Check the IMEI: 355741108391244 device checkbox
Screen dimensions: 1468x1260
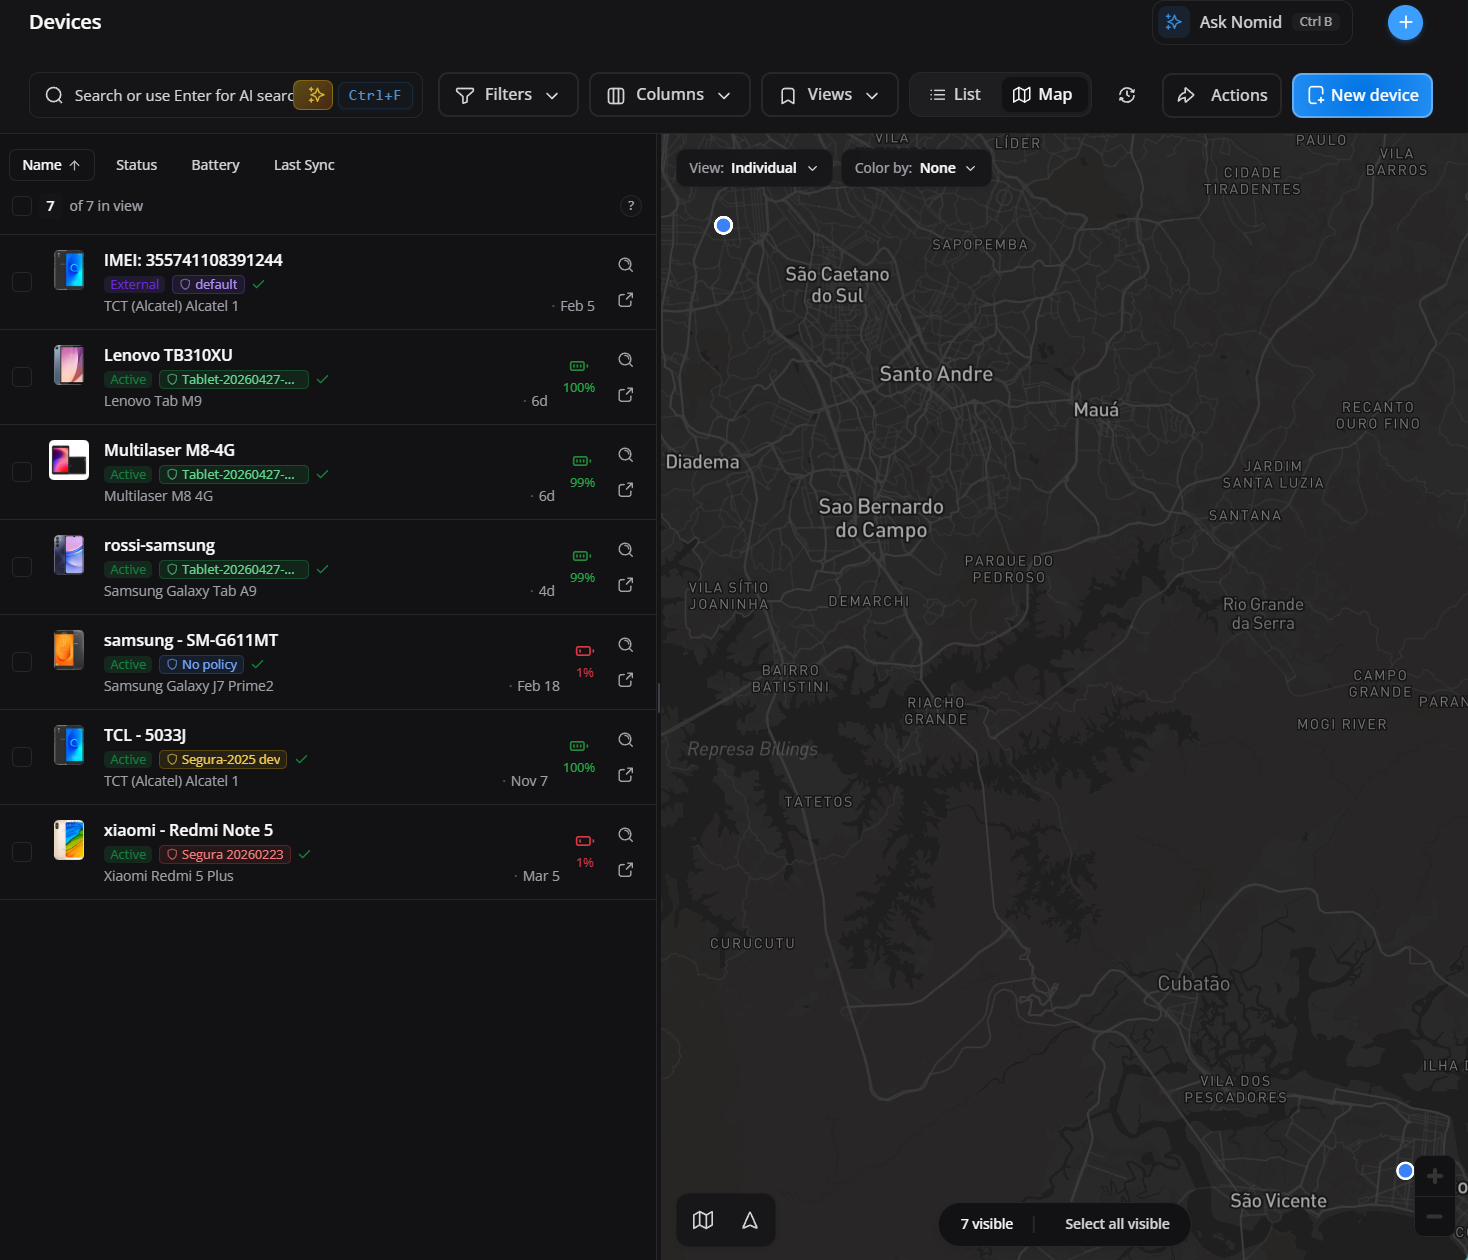pos(22,282)
